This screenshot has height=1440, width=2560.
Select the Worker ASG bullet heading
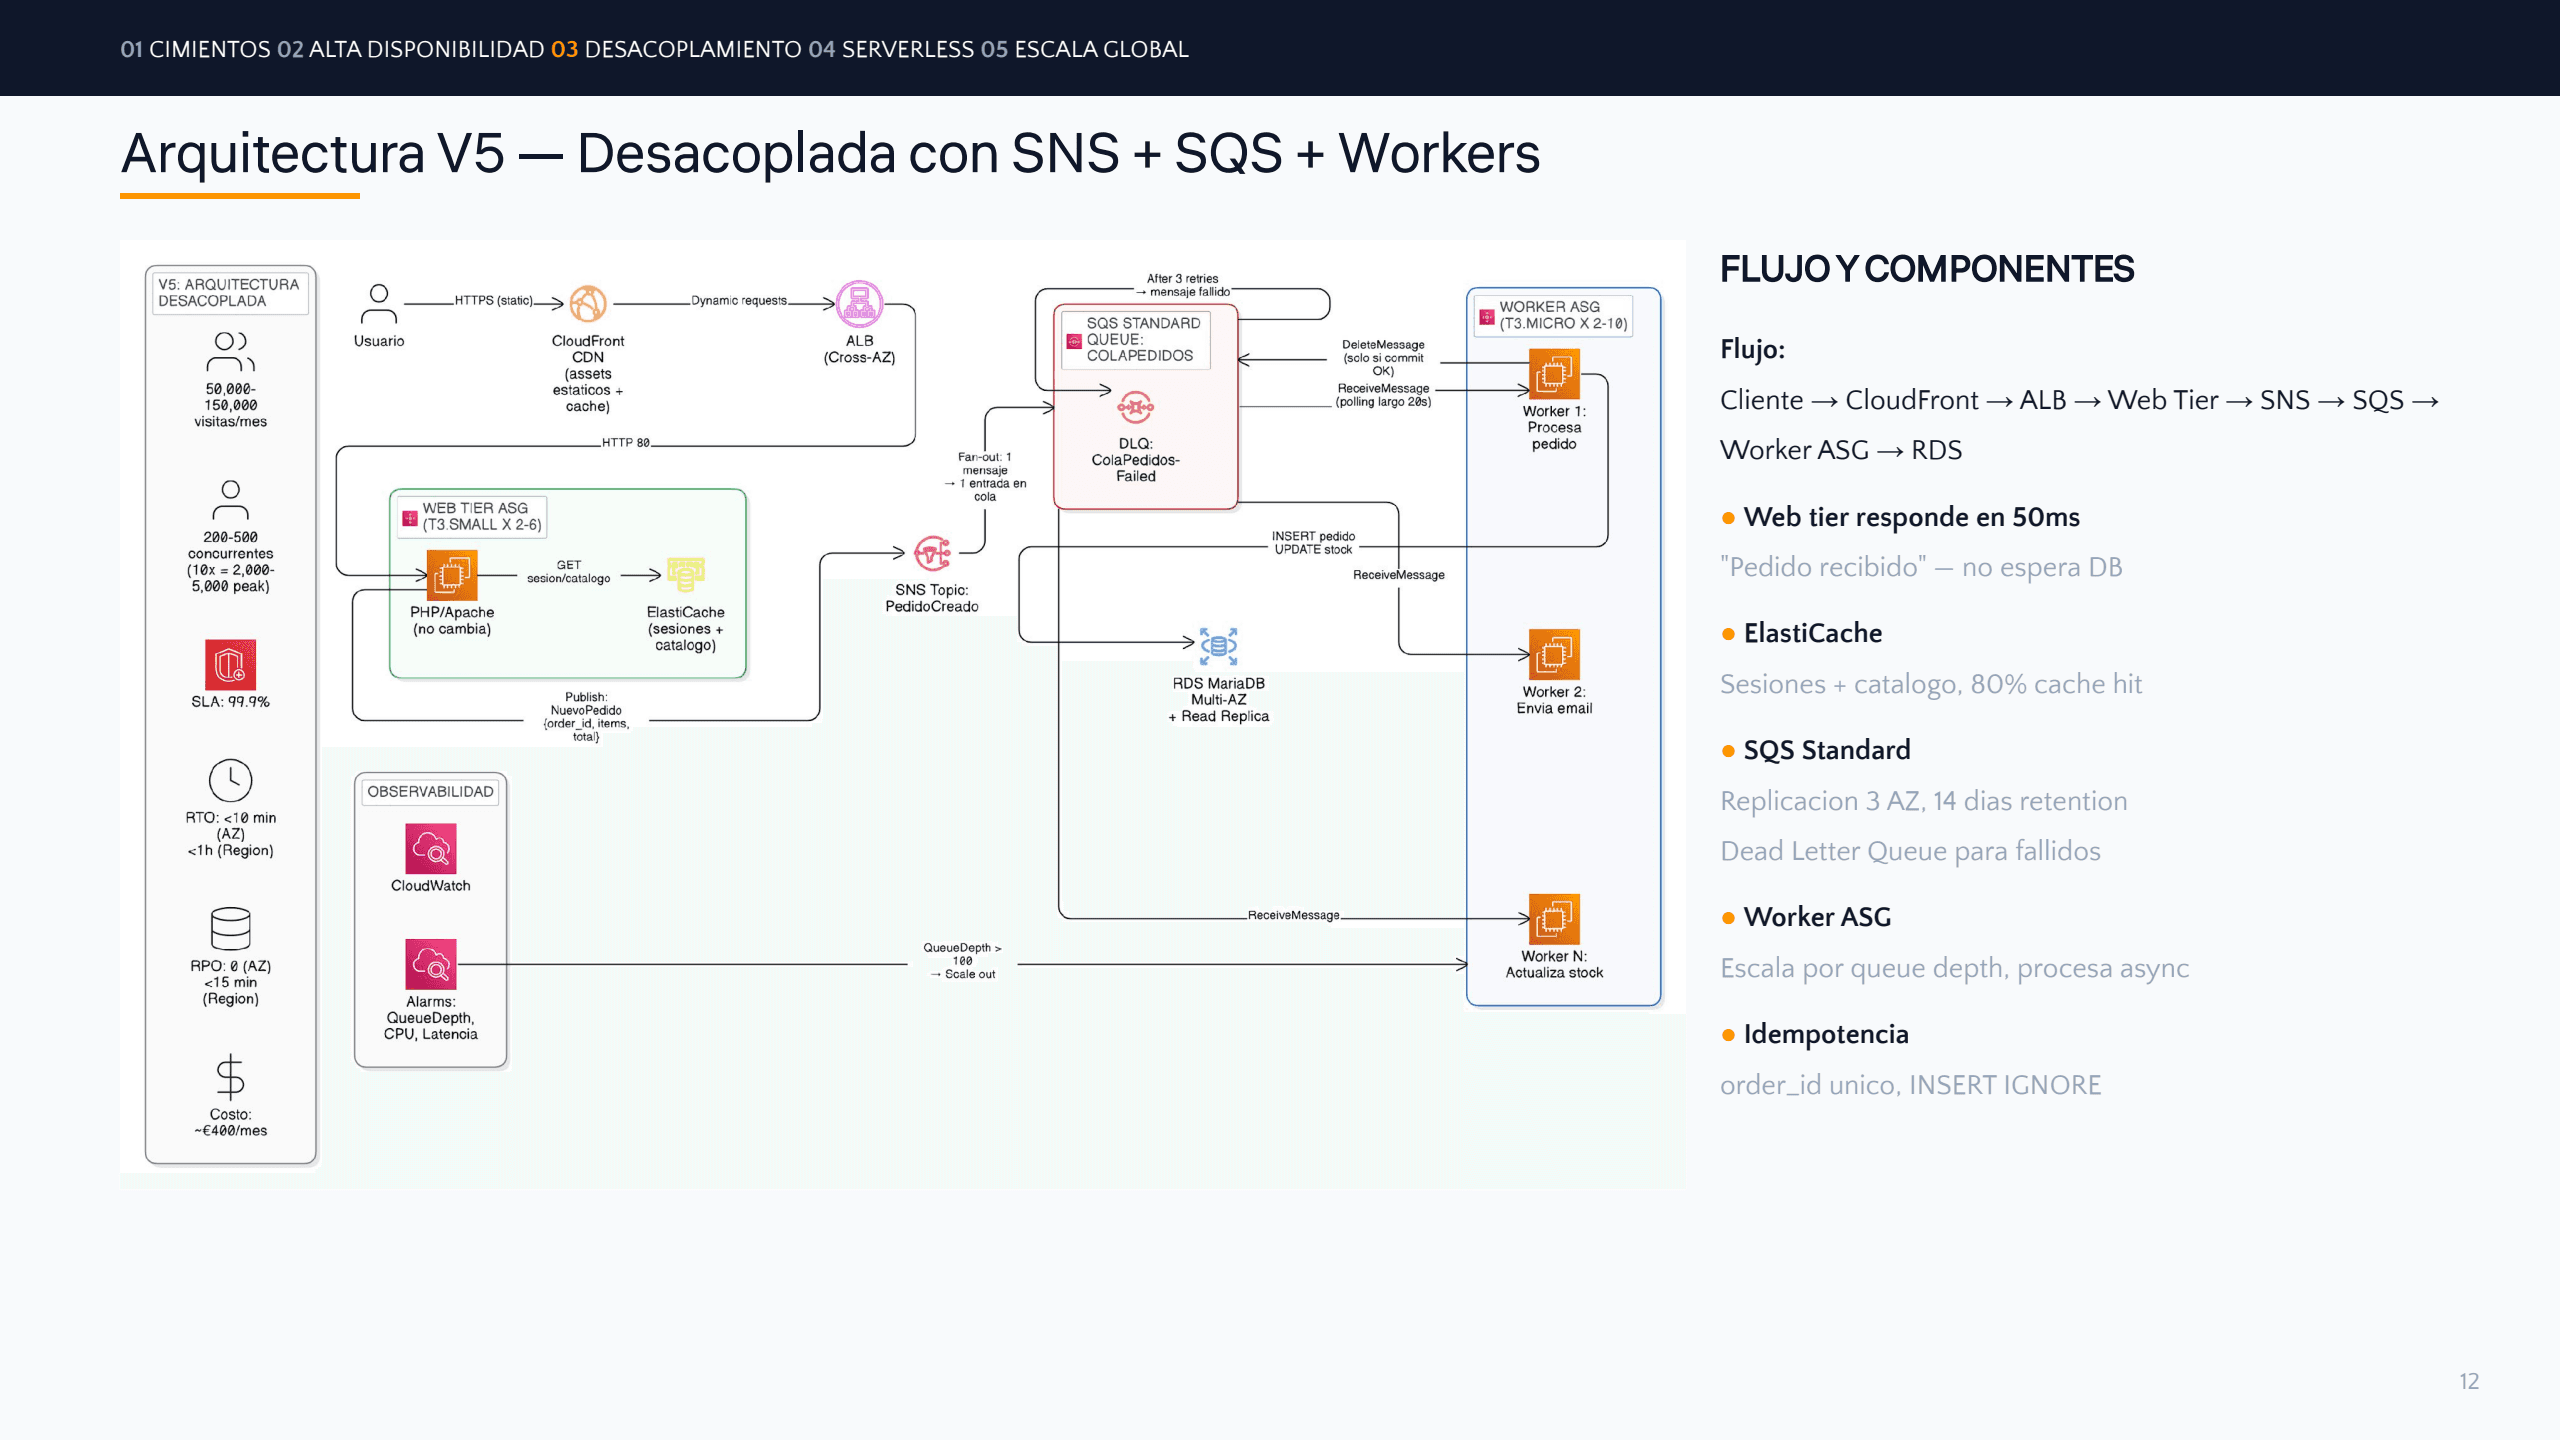click(1817, 916)
